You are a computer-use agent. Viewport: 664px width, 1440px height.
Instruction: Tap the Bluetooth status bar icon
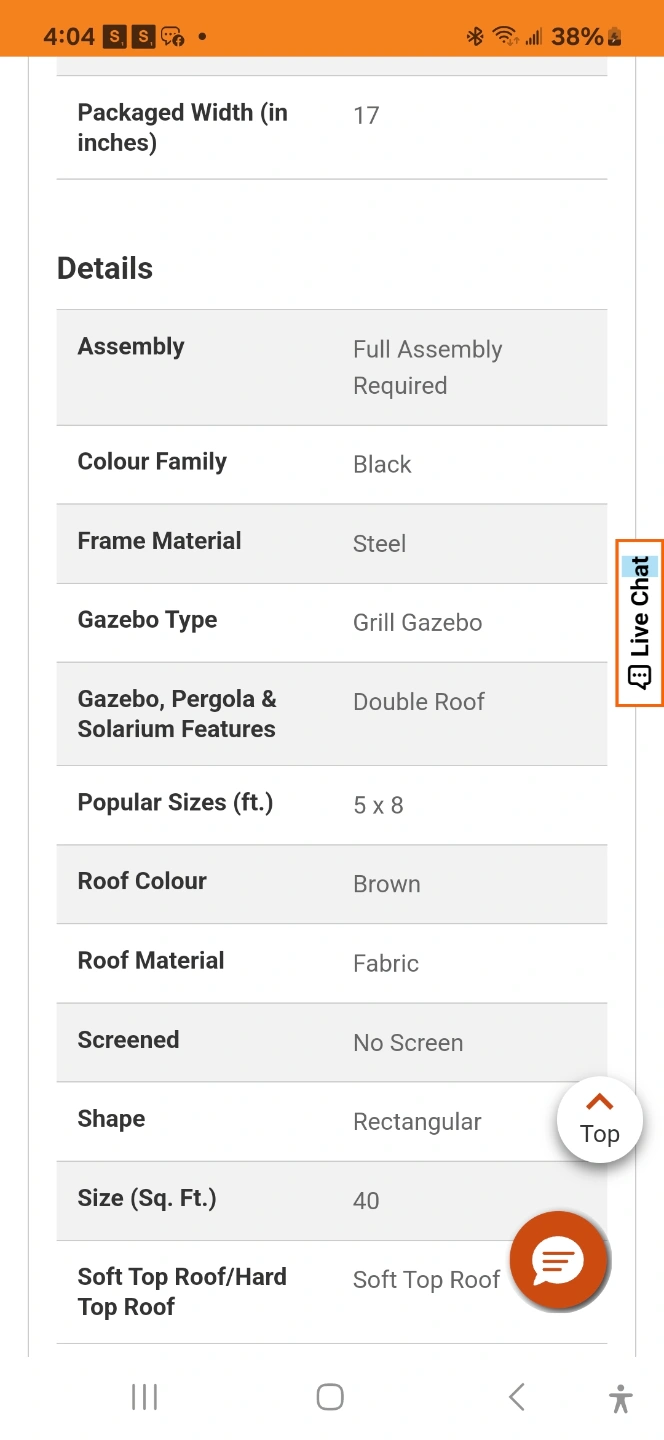point(475,37)
